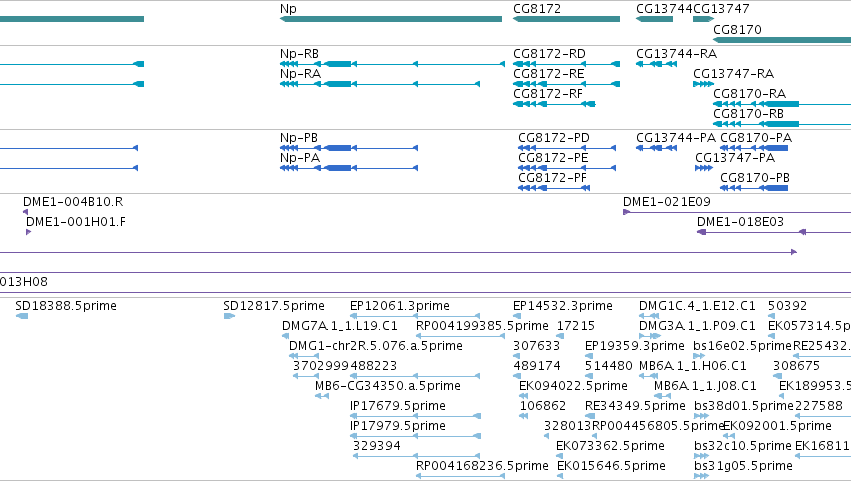Viewport: 851px width, 481px height.
Task: Select the EP14532.3prime EST label
Action: tap(562, 306)
